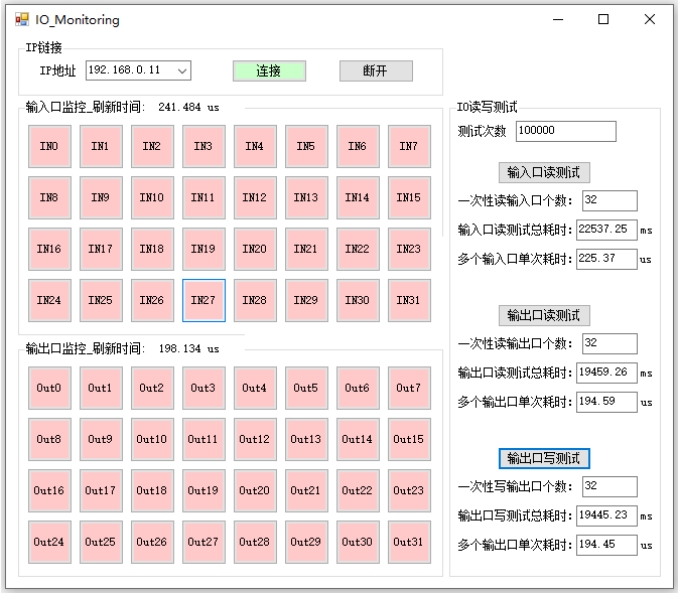
Task: Toggle output Out13
Action: (306, 439)
